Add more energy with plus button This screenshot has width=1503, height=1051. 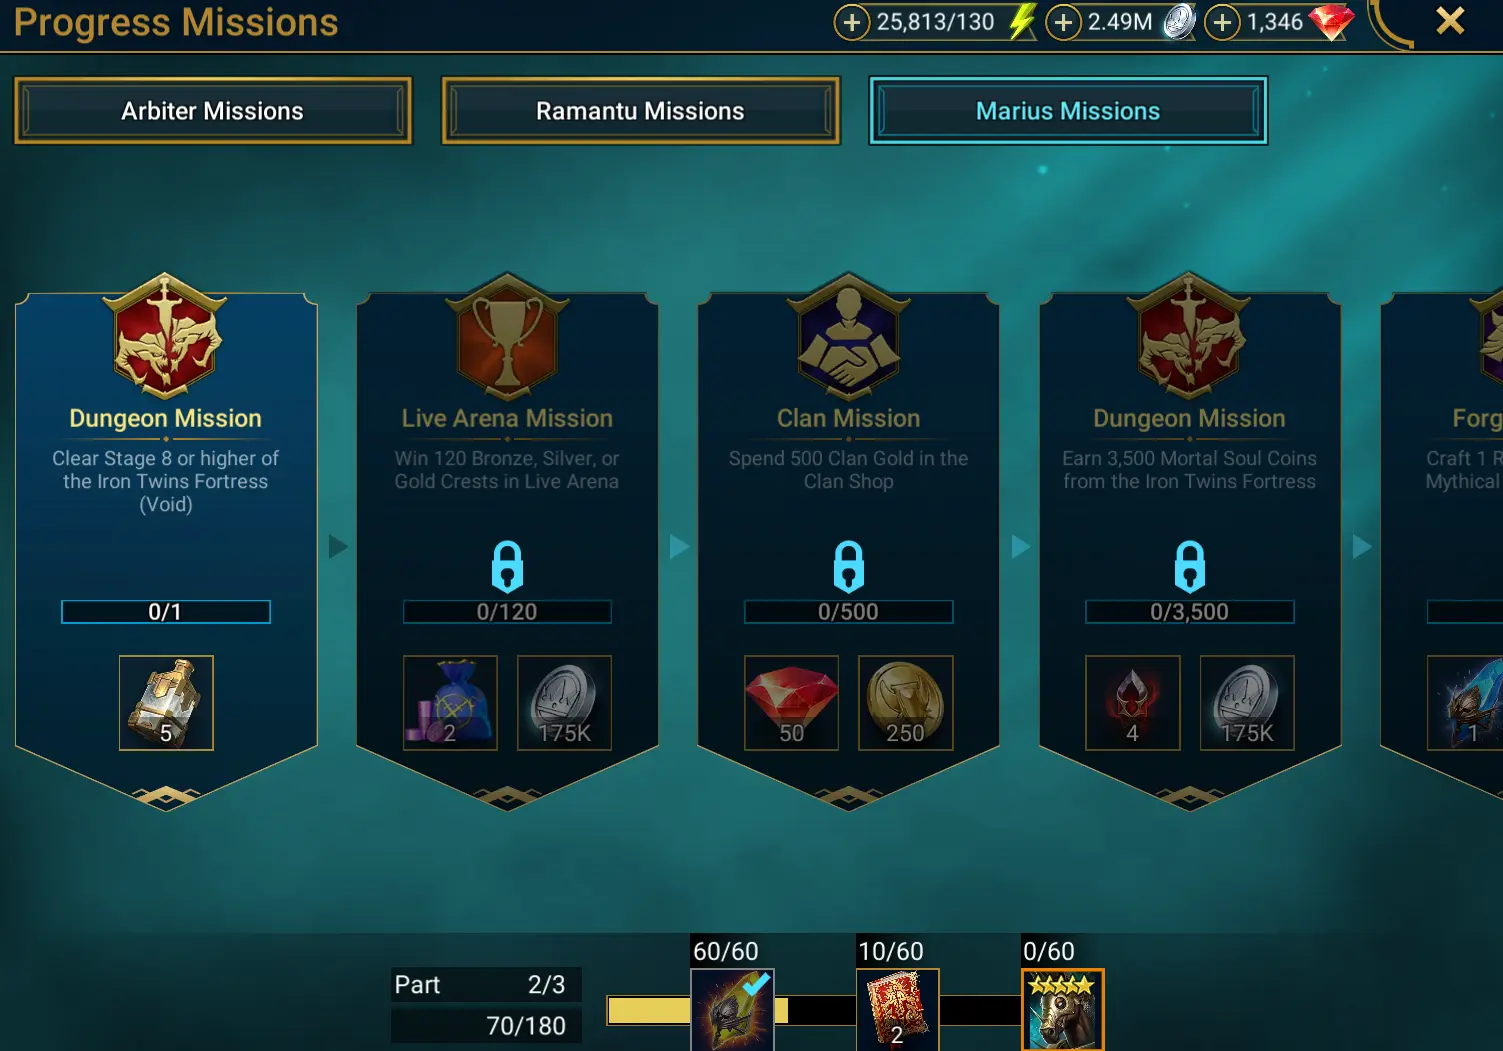pyautogui.click(x=851, y=22)
